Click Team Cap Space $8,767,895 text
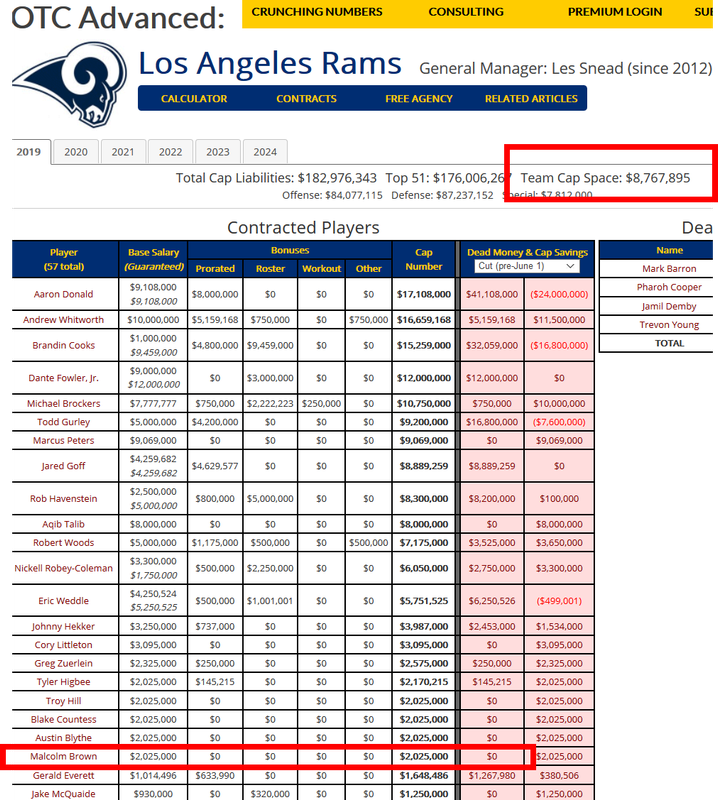 (605, 178)
